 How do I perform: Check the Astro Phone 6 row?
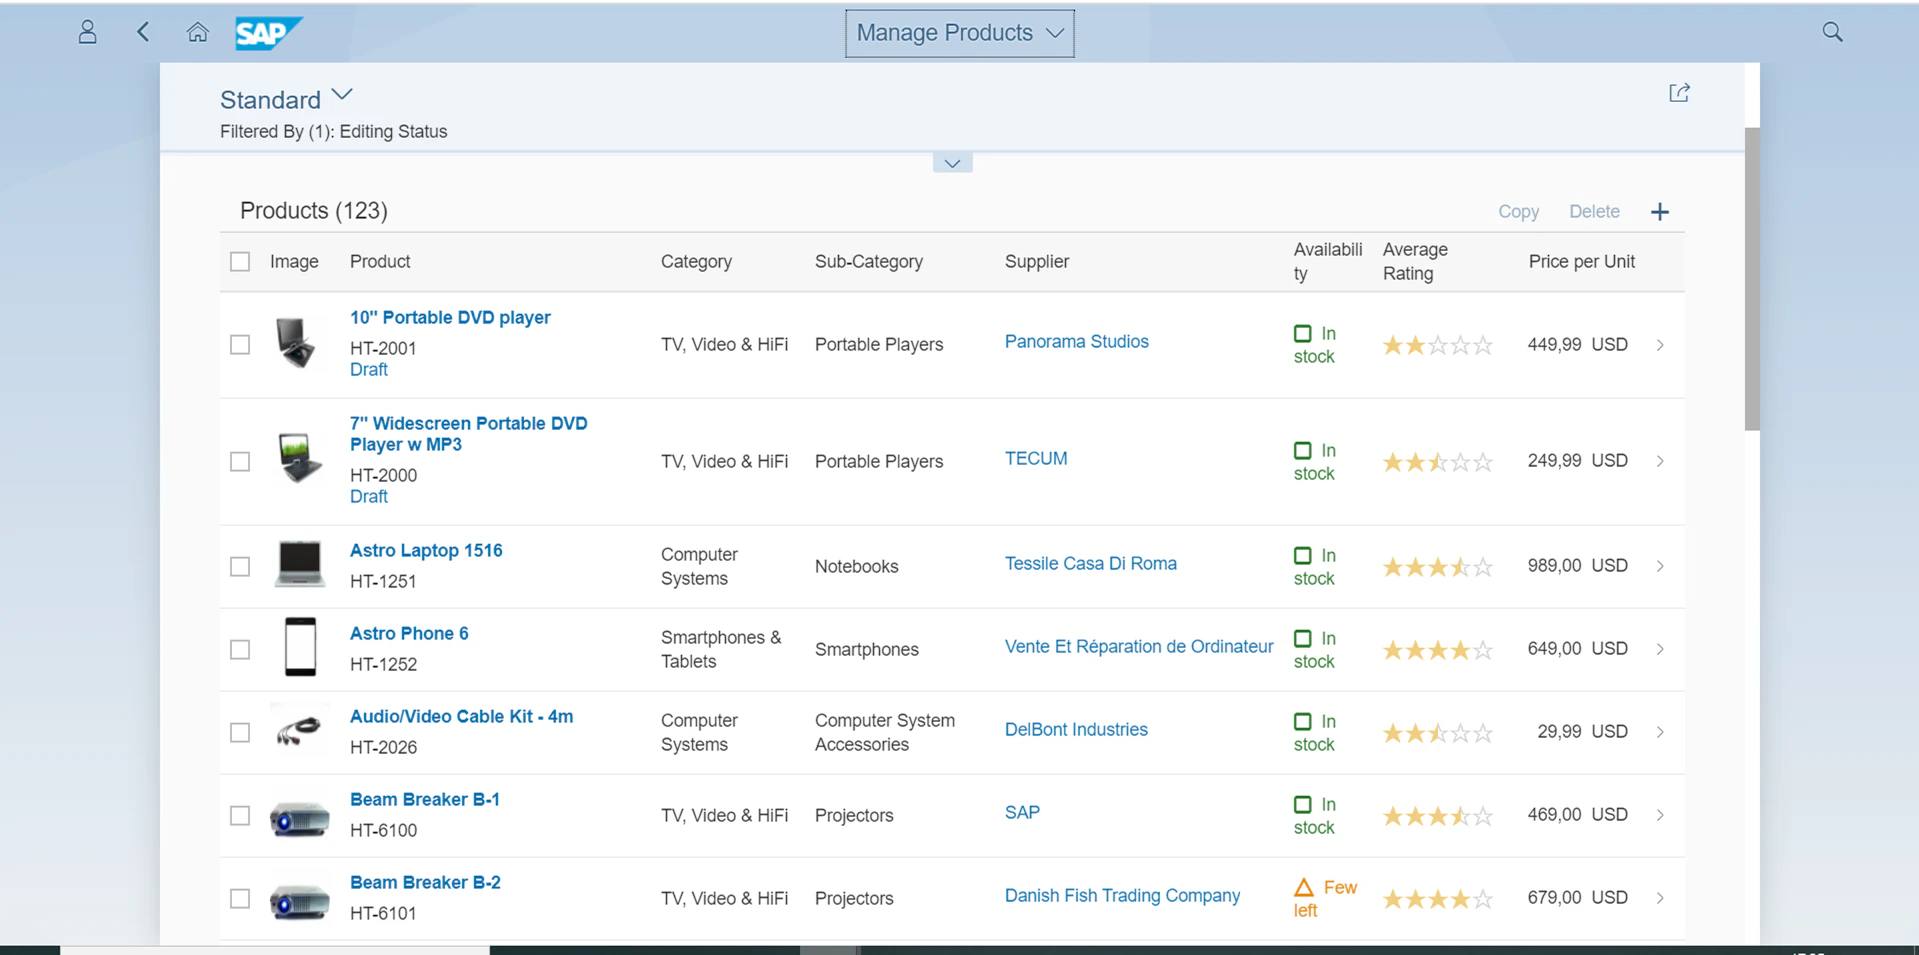pos(240,649)
